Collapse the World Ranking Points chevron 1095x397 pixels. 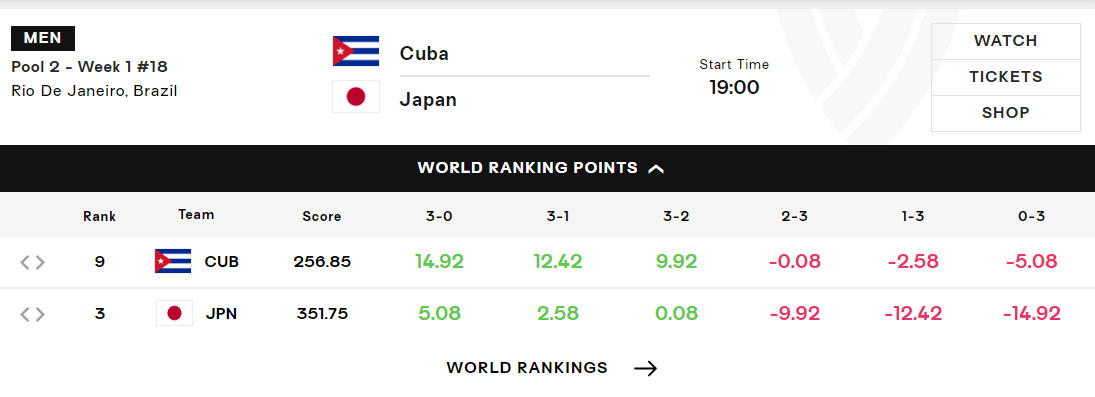(x=656, y=168)
